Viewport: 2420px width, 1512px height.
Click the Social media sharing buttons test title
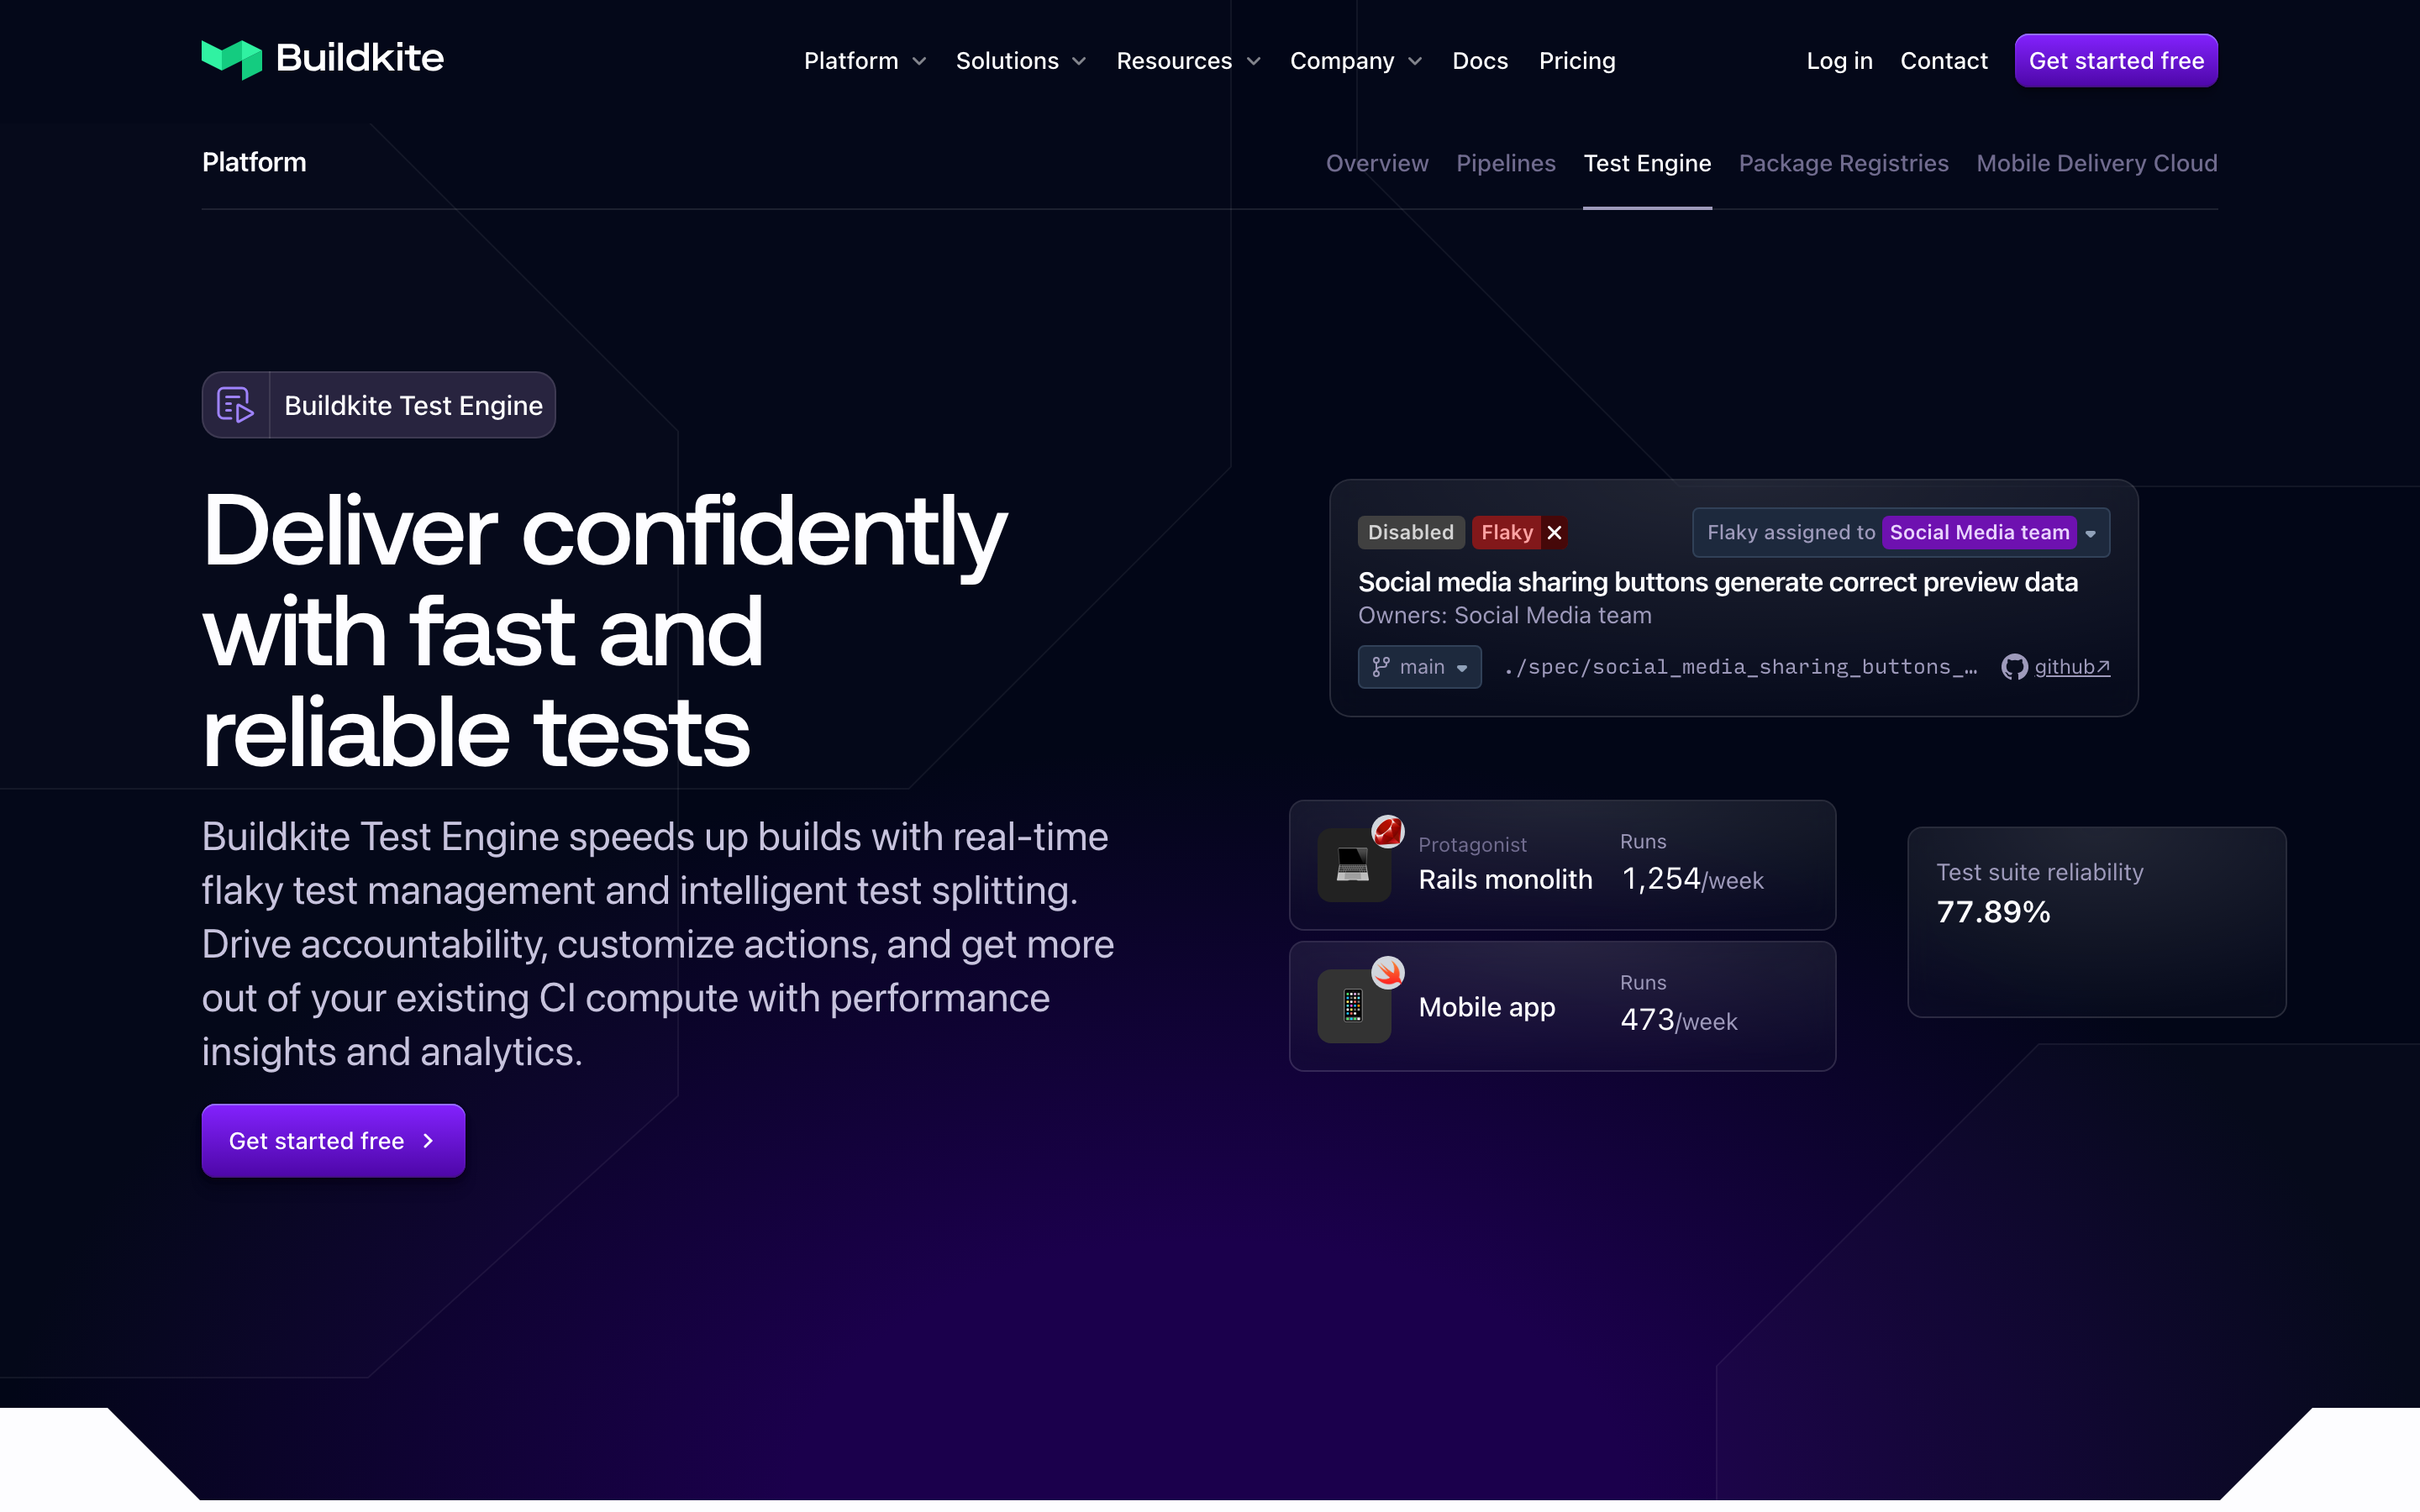(x=1717, y=582)
